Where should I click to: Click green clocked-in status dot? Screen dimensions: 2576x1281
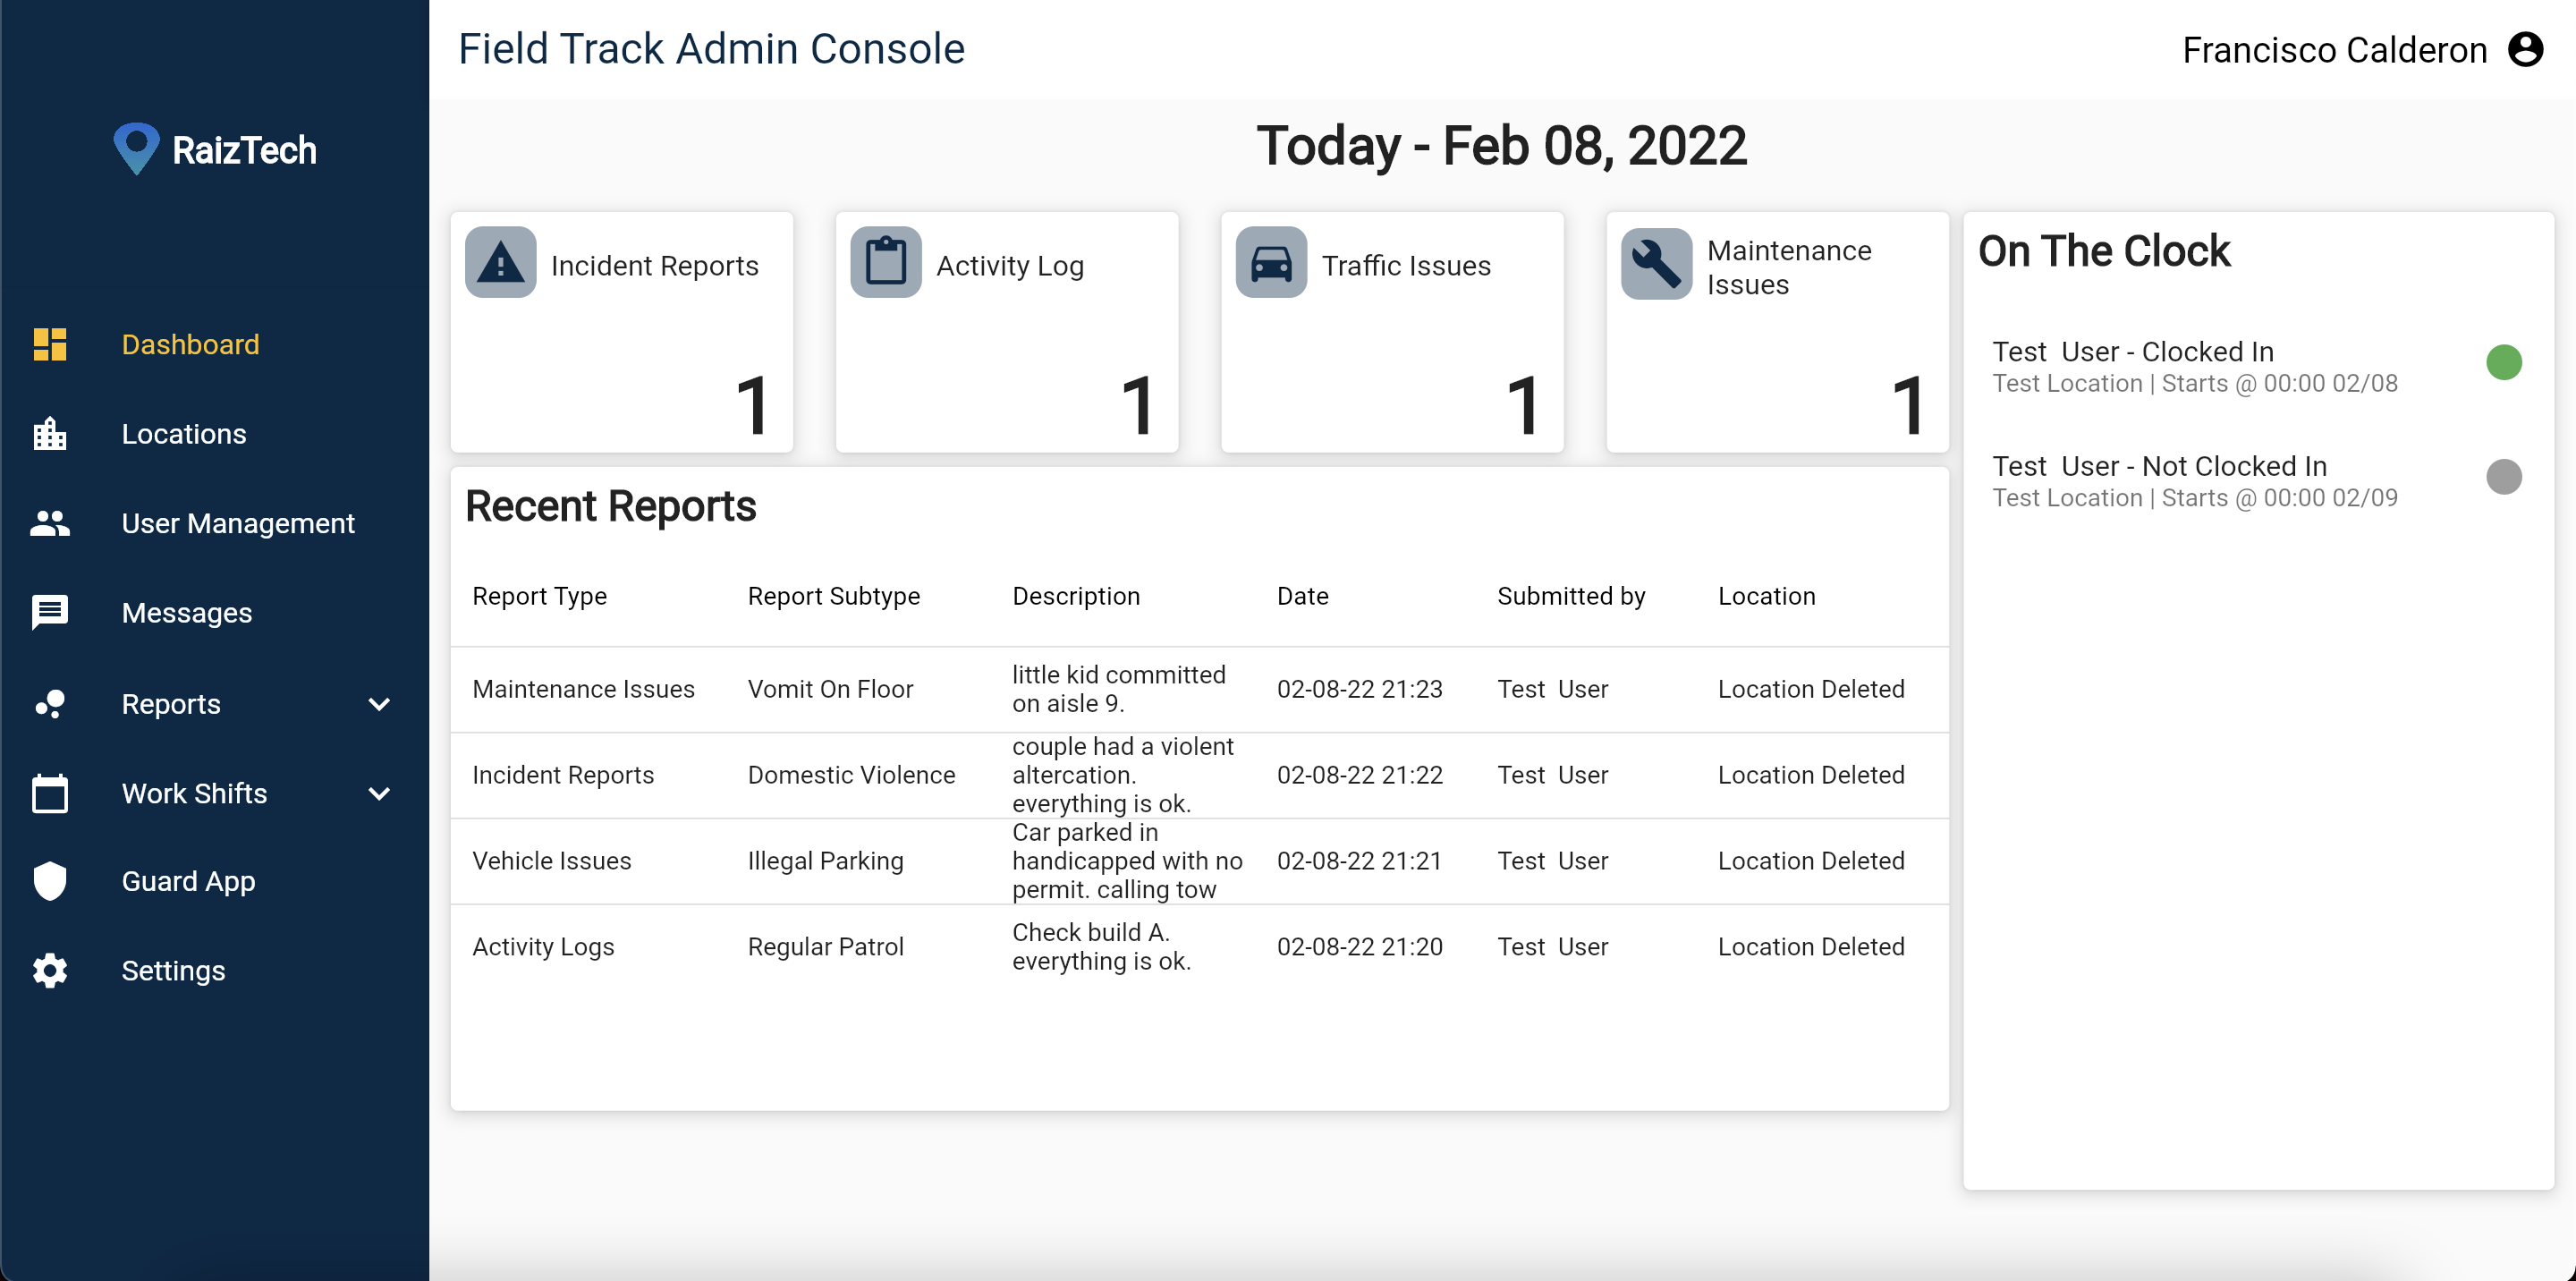[2503, 362]
